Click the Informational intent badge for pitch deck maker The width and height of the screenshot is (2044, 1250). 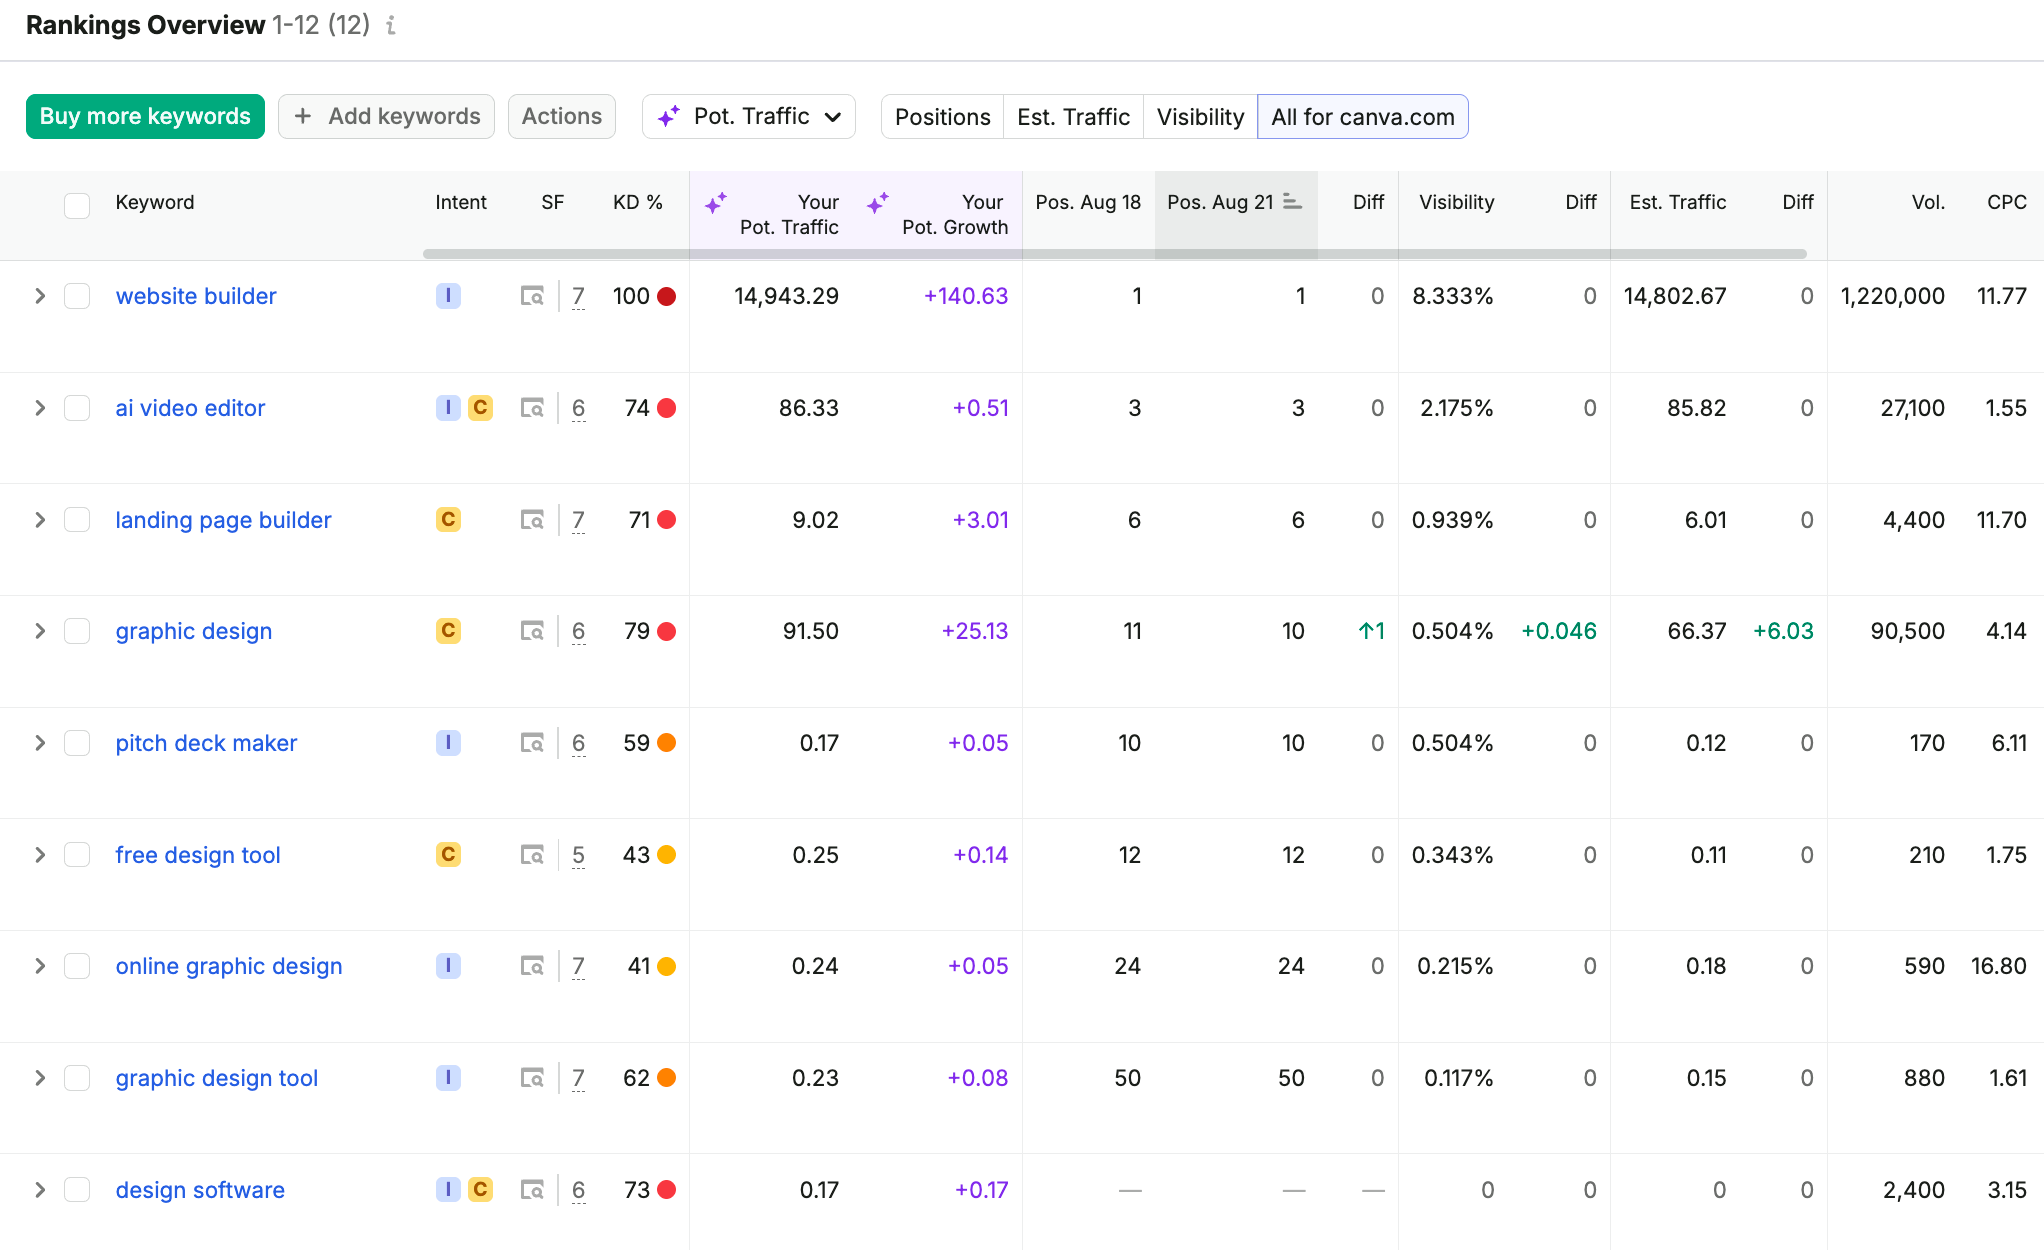(x=448, y=743)
